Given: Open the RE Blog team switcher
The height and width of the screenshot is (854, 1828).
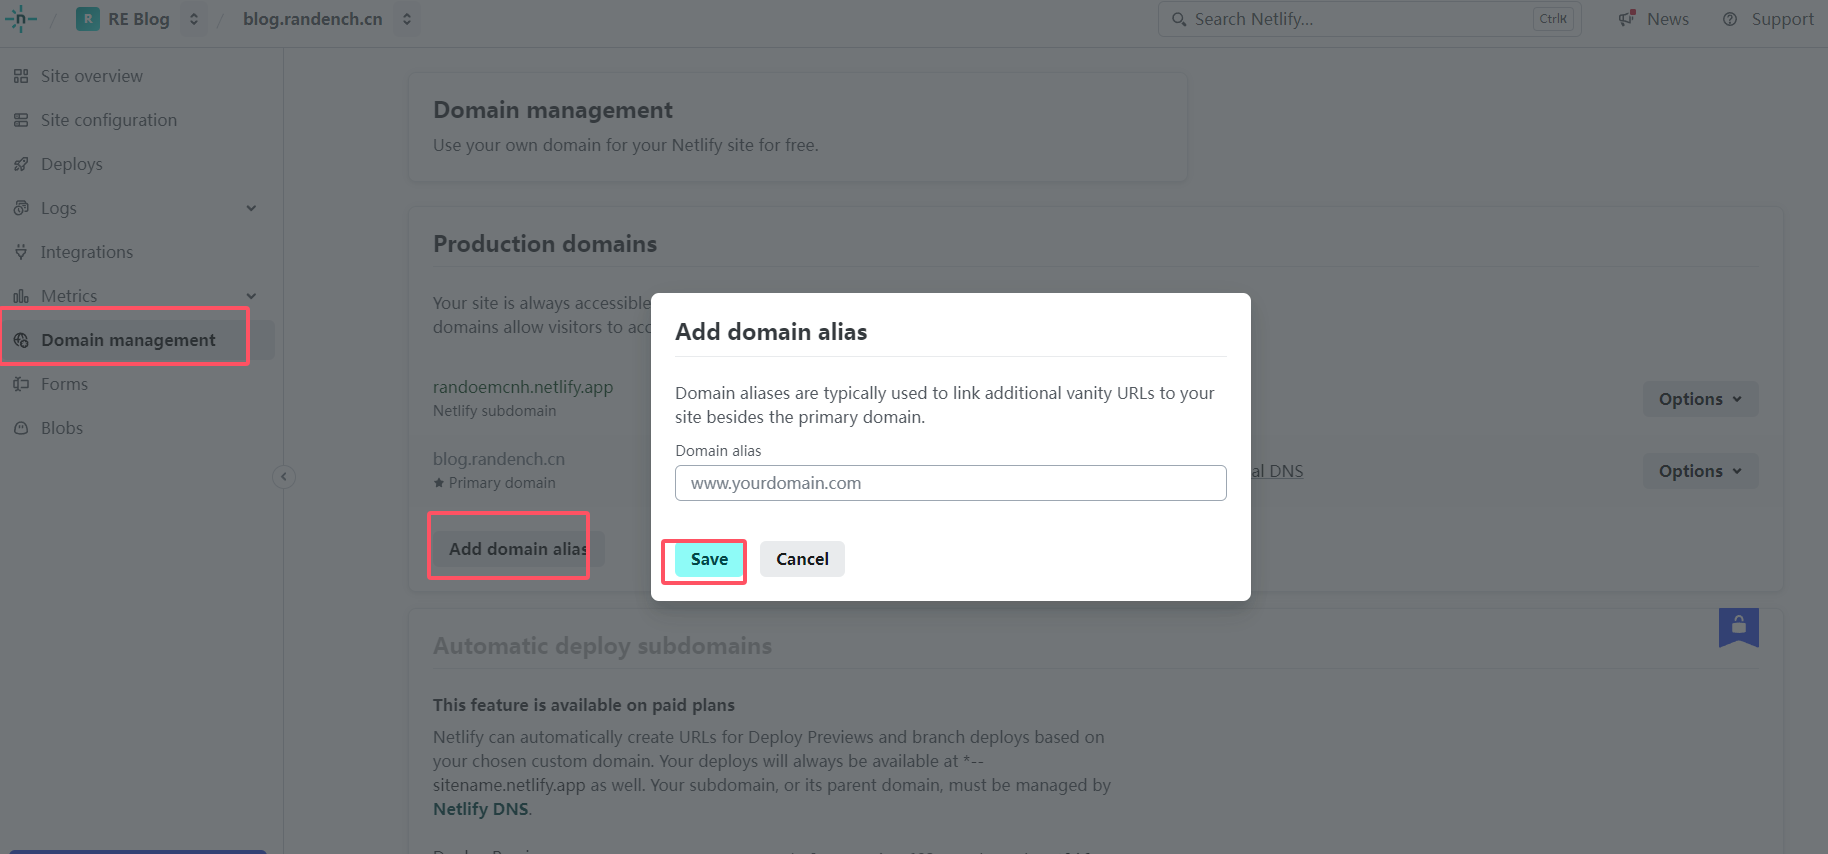Looking at the screenshot, I should 194,19.
